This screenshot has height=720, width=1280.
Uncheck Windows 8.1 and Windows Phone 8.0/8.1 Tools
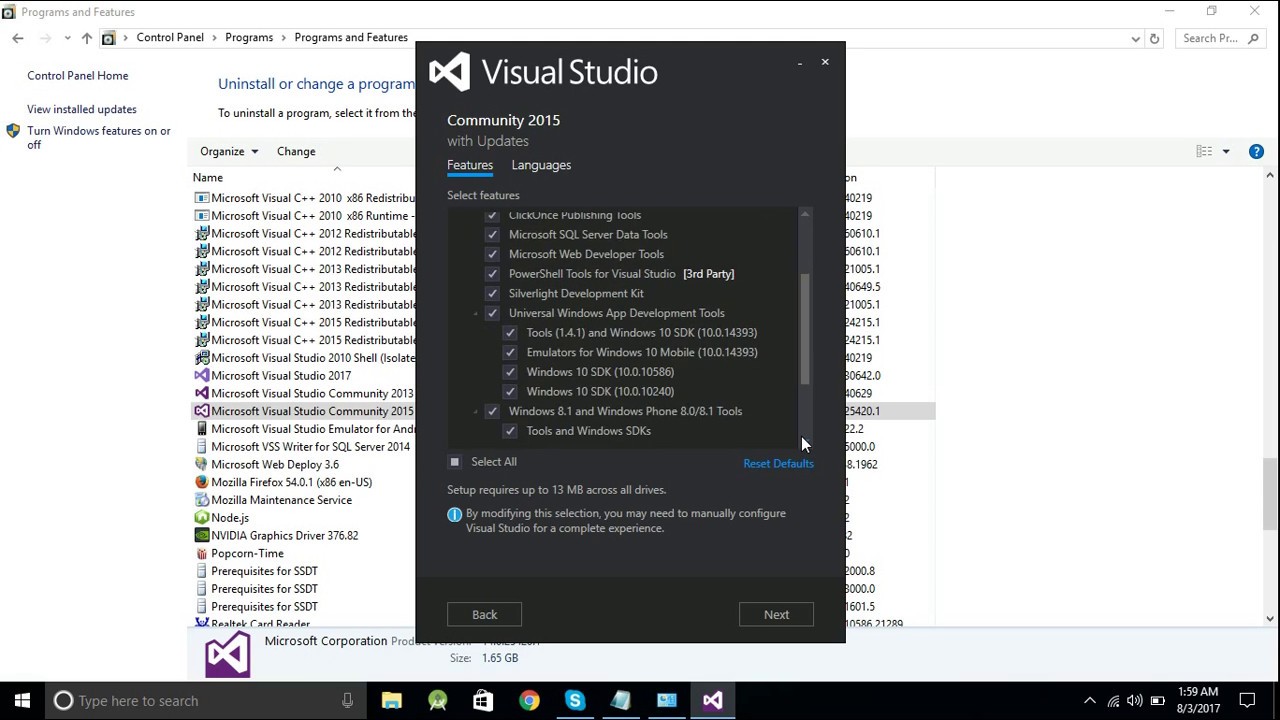click(x=492, y=411)
